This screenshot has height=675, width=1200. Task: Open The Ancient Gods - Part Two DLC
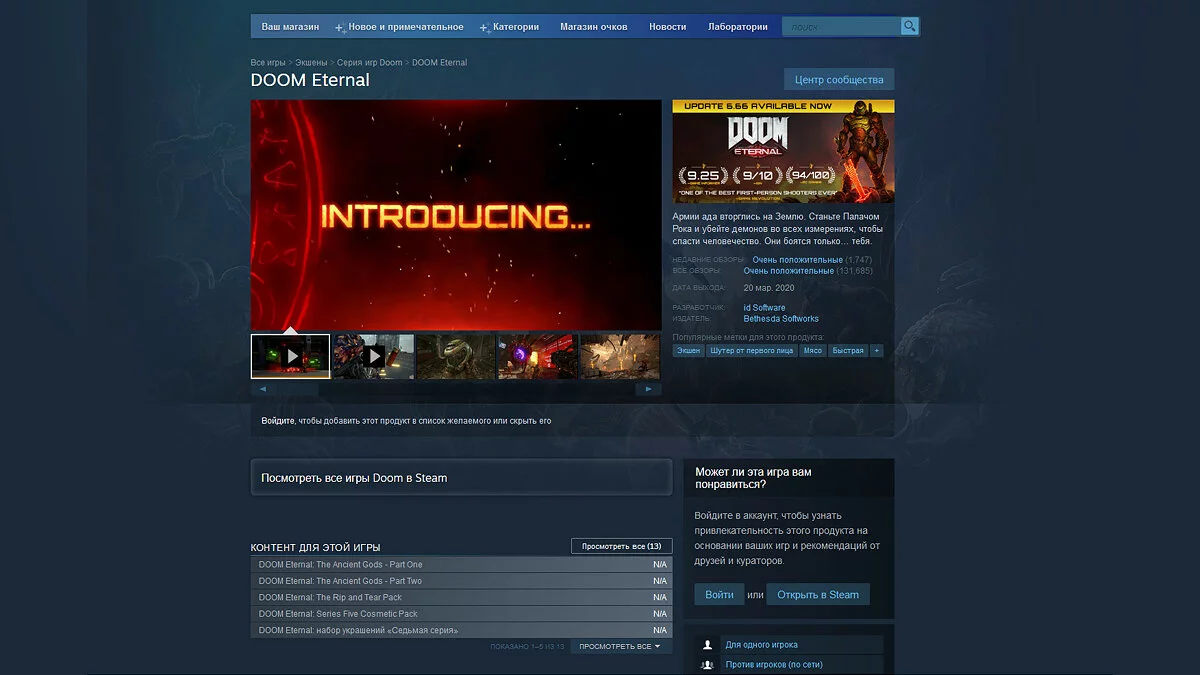pyautogui.click(x=461, y=581)
